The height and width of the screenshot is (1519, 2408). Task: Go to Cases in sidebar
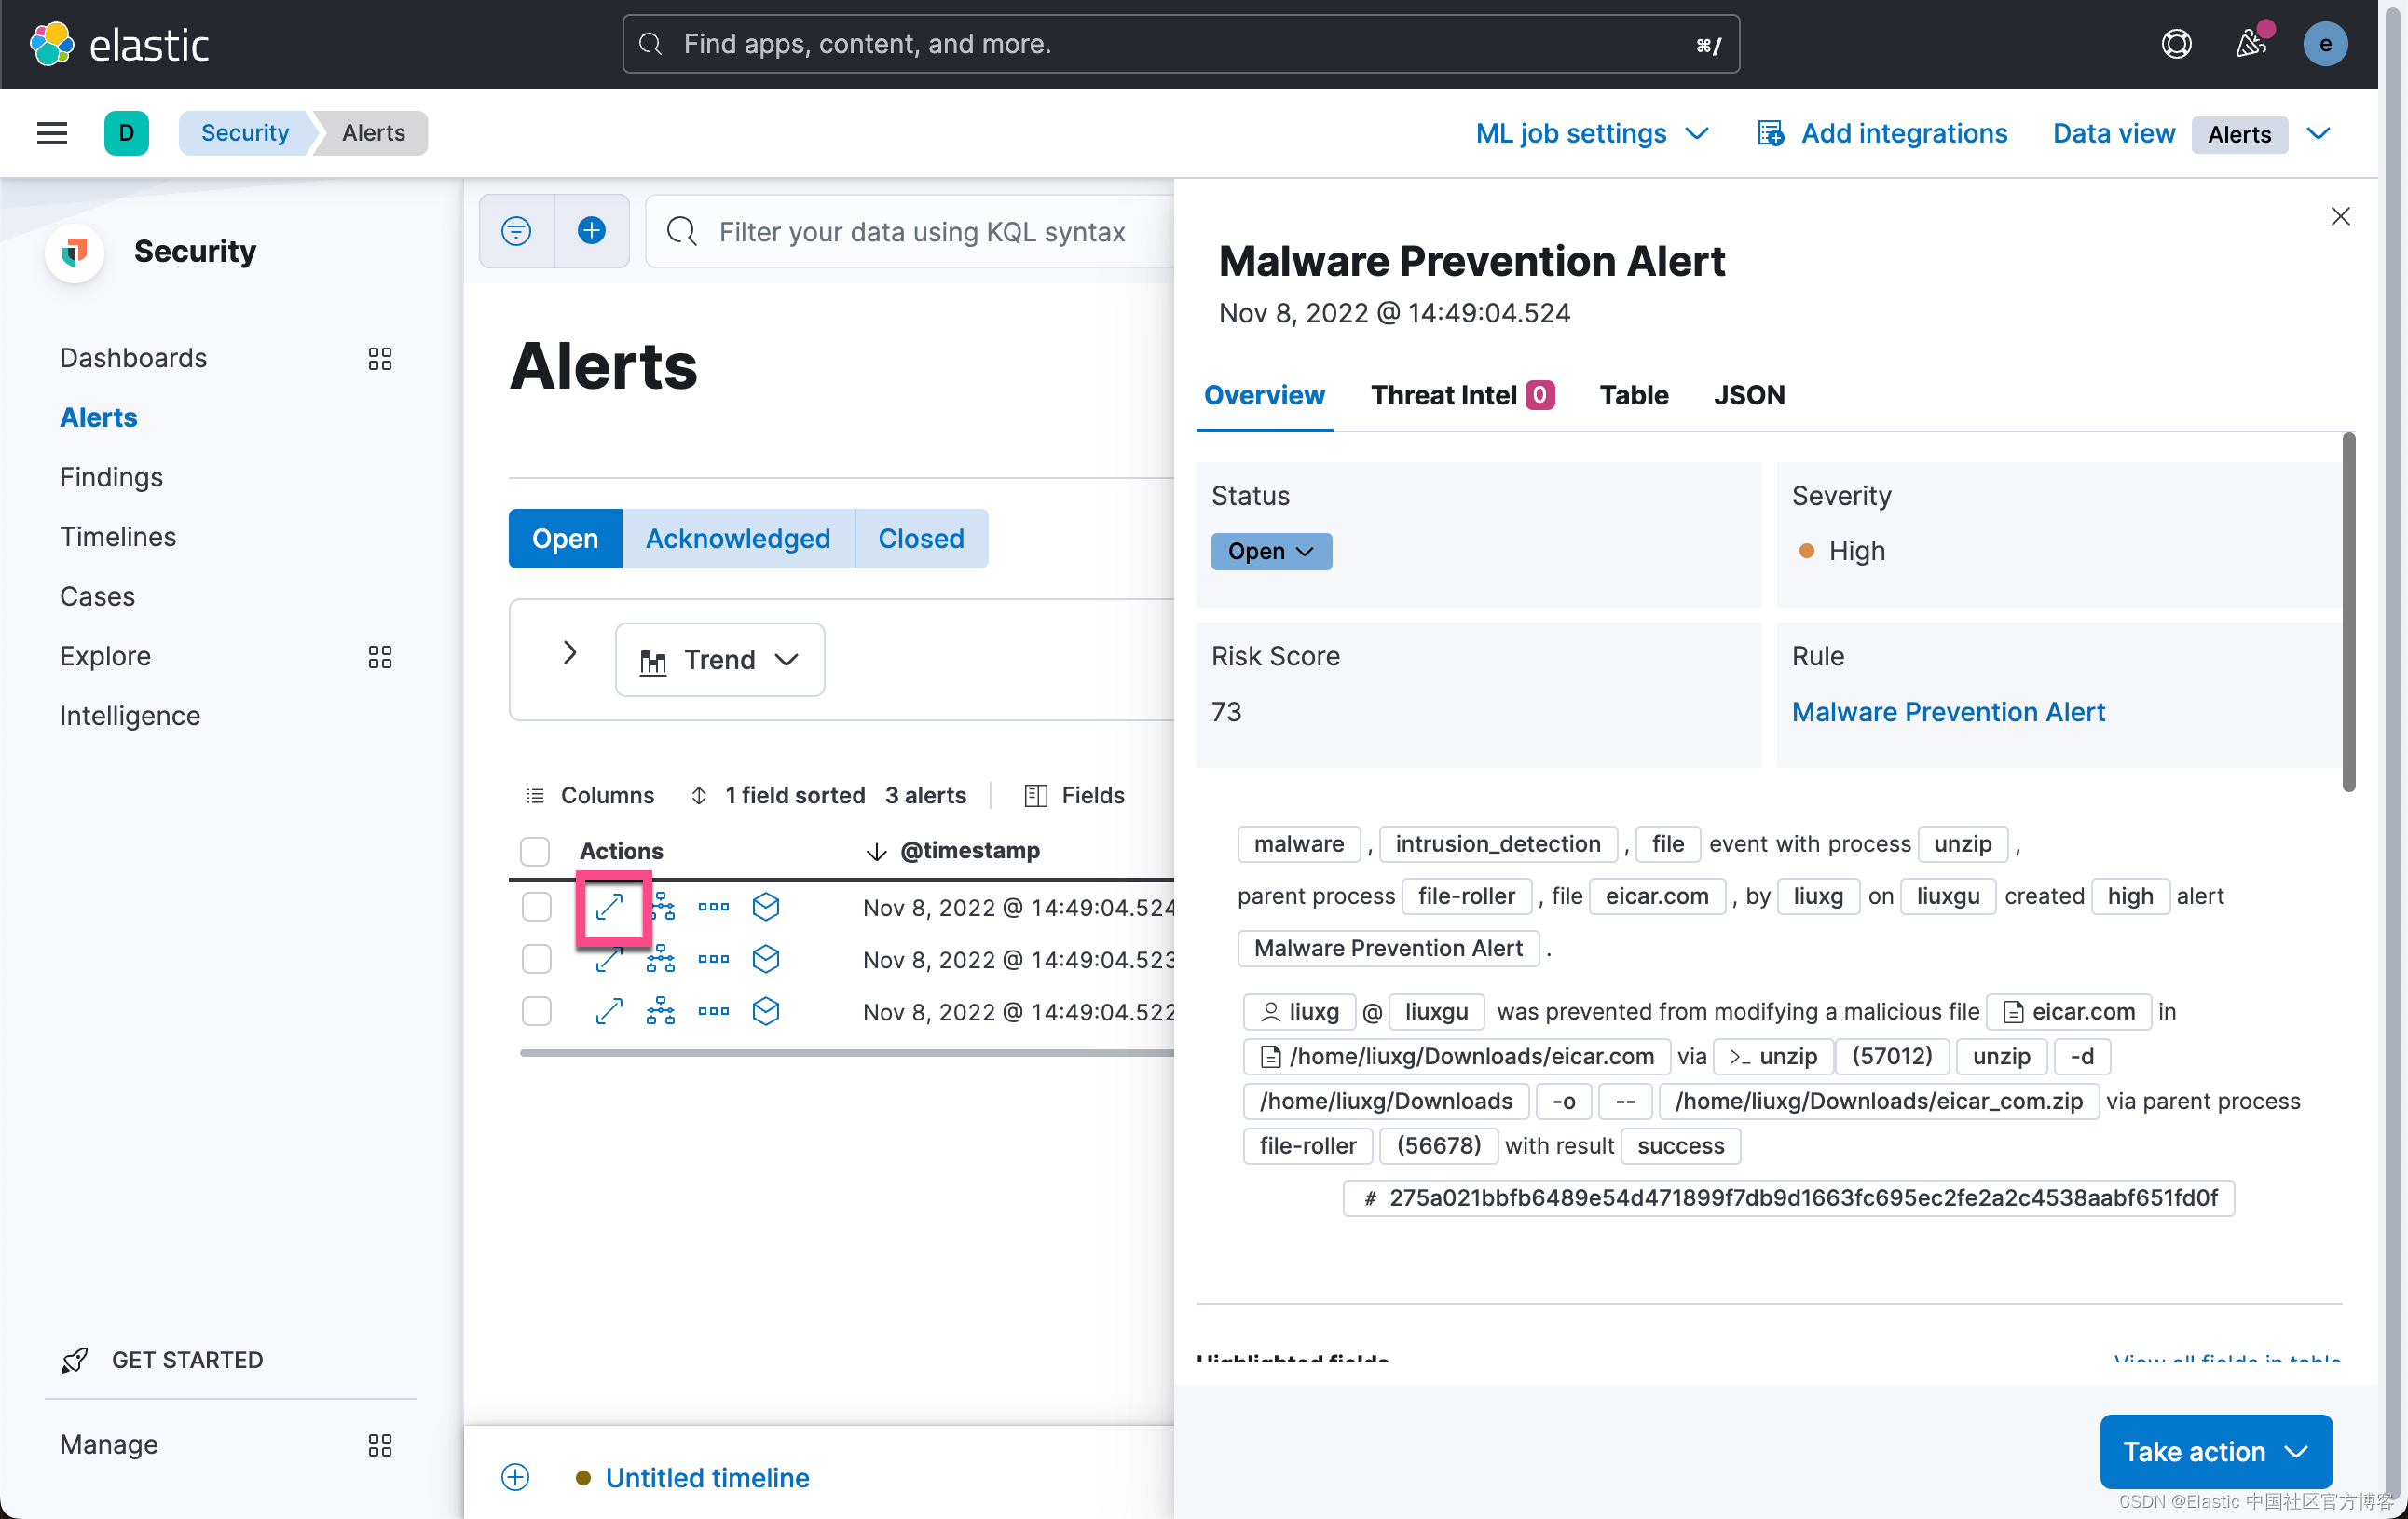(97, 597)
